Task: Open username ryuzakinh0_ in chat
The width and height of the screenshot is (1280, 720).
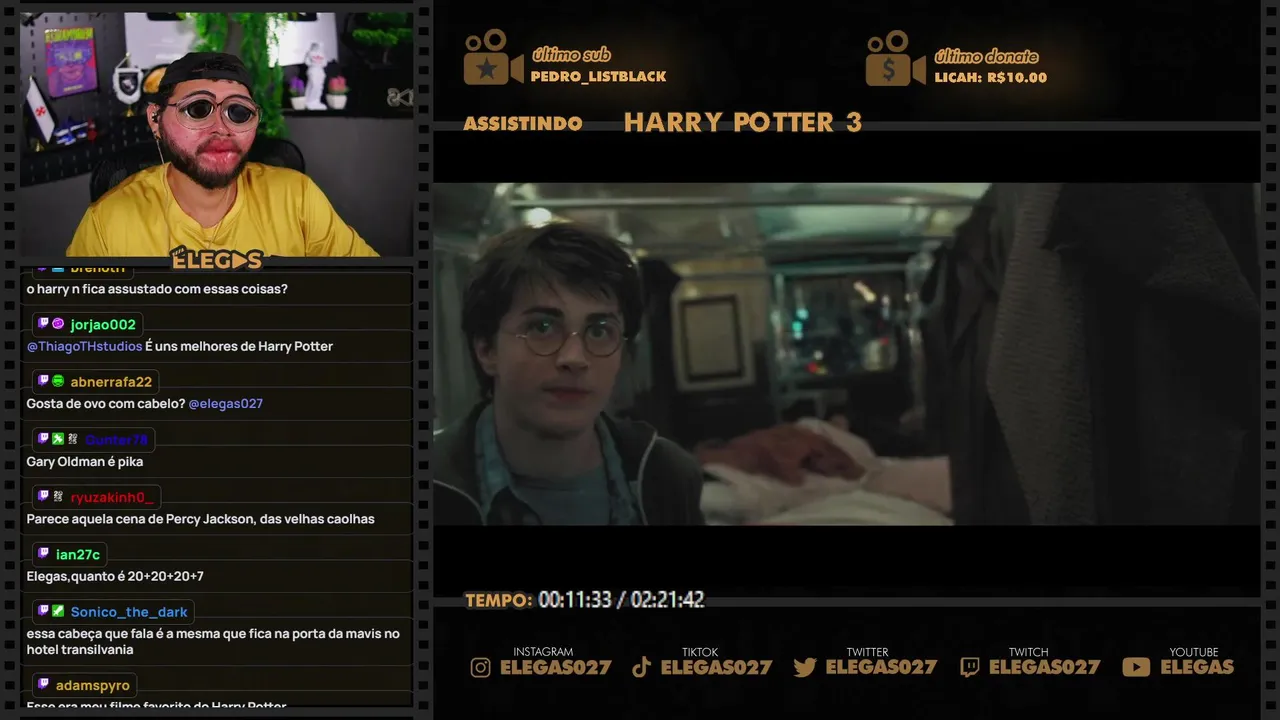Action: tap(112, 497)
